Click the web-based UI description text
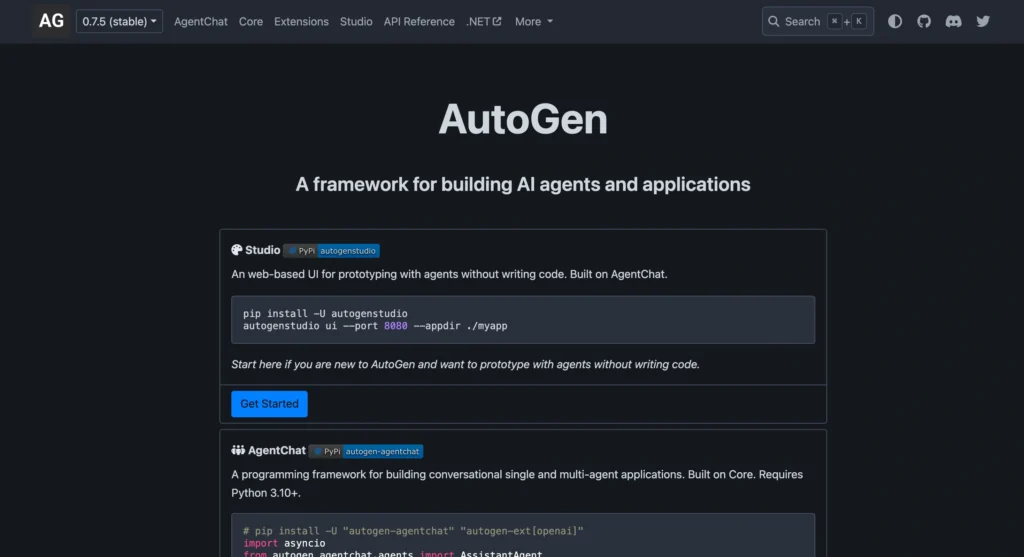Screen dimensions: 1024x557 449,274
